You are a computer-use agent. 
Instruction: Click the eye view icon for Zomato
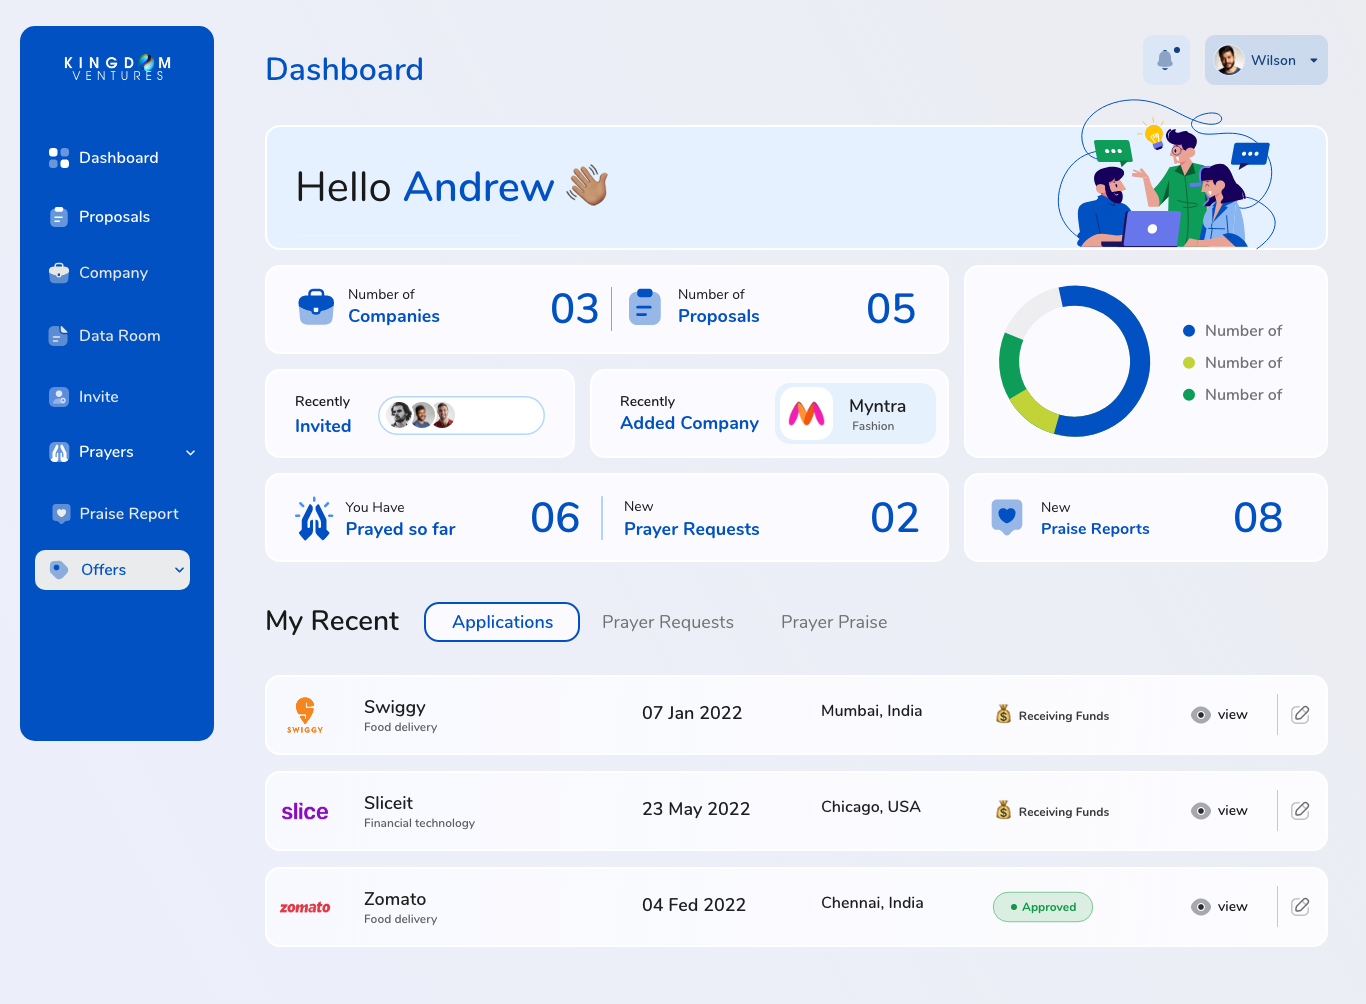click(1201, 907)
